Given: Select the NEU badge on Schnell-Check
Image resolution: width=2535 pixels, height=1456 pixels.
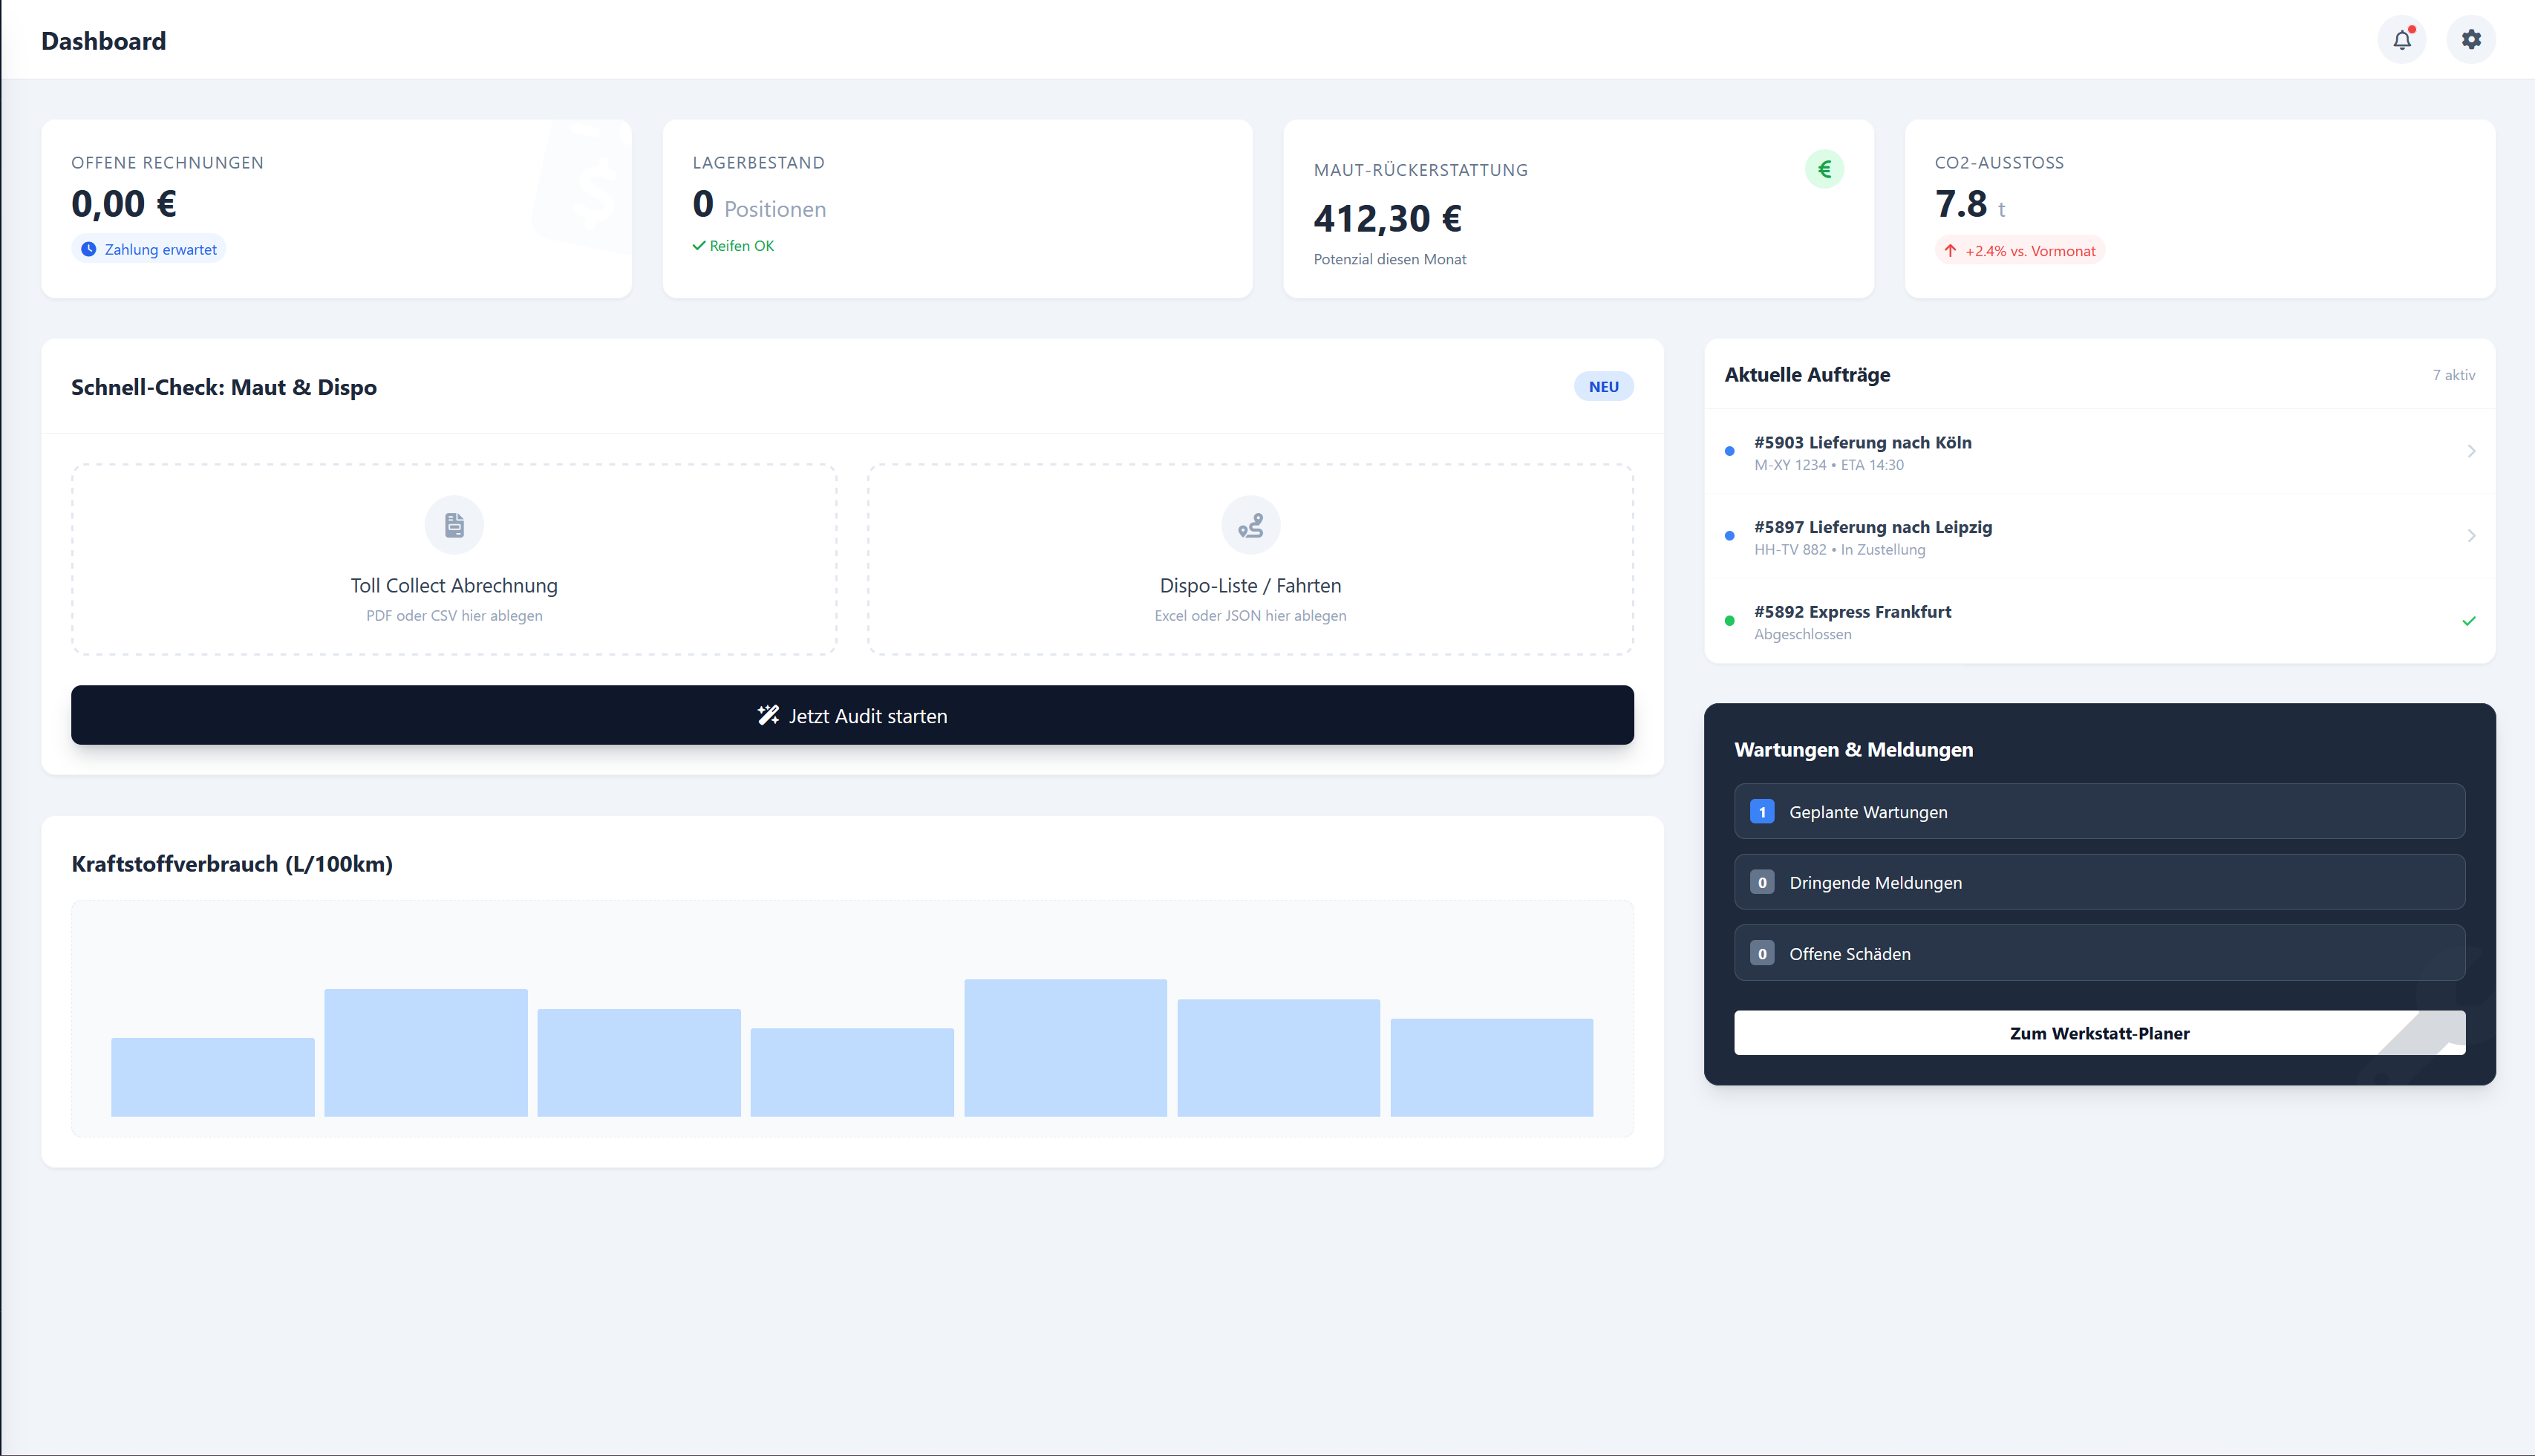Looking at the screenshot, I should pyautogui.click(x=1603, y=386).
